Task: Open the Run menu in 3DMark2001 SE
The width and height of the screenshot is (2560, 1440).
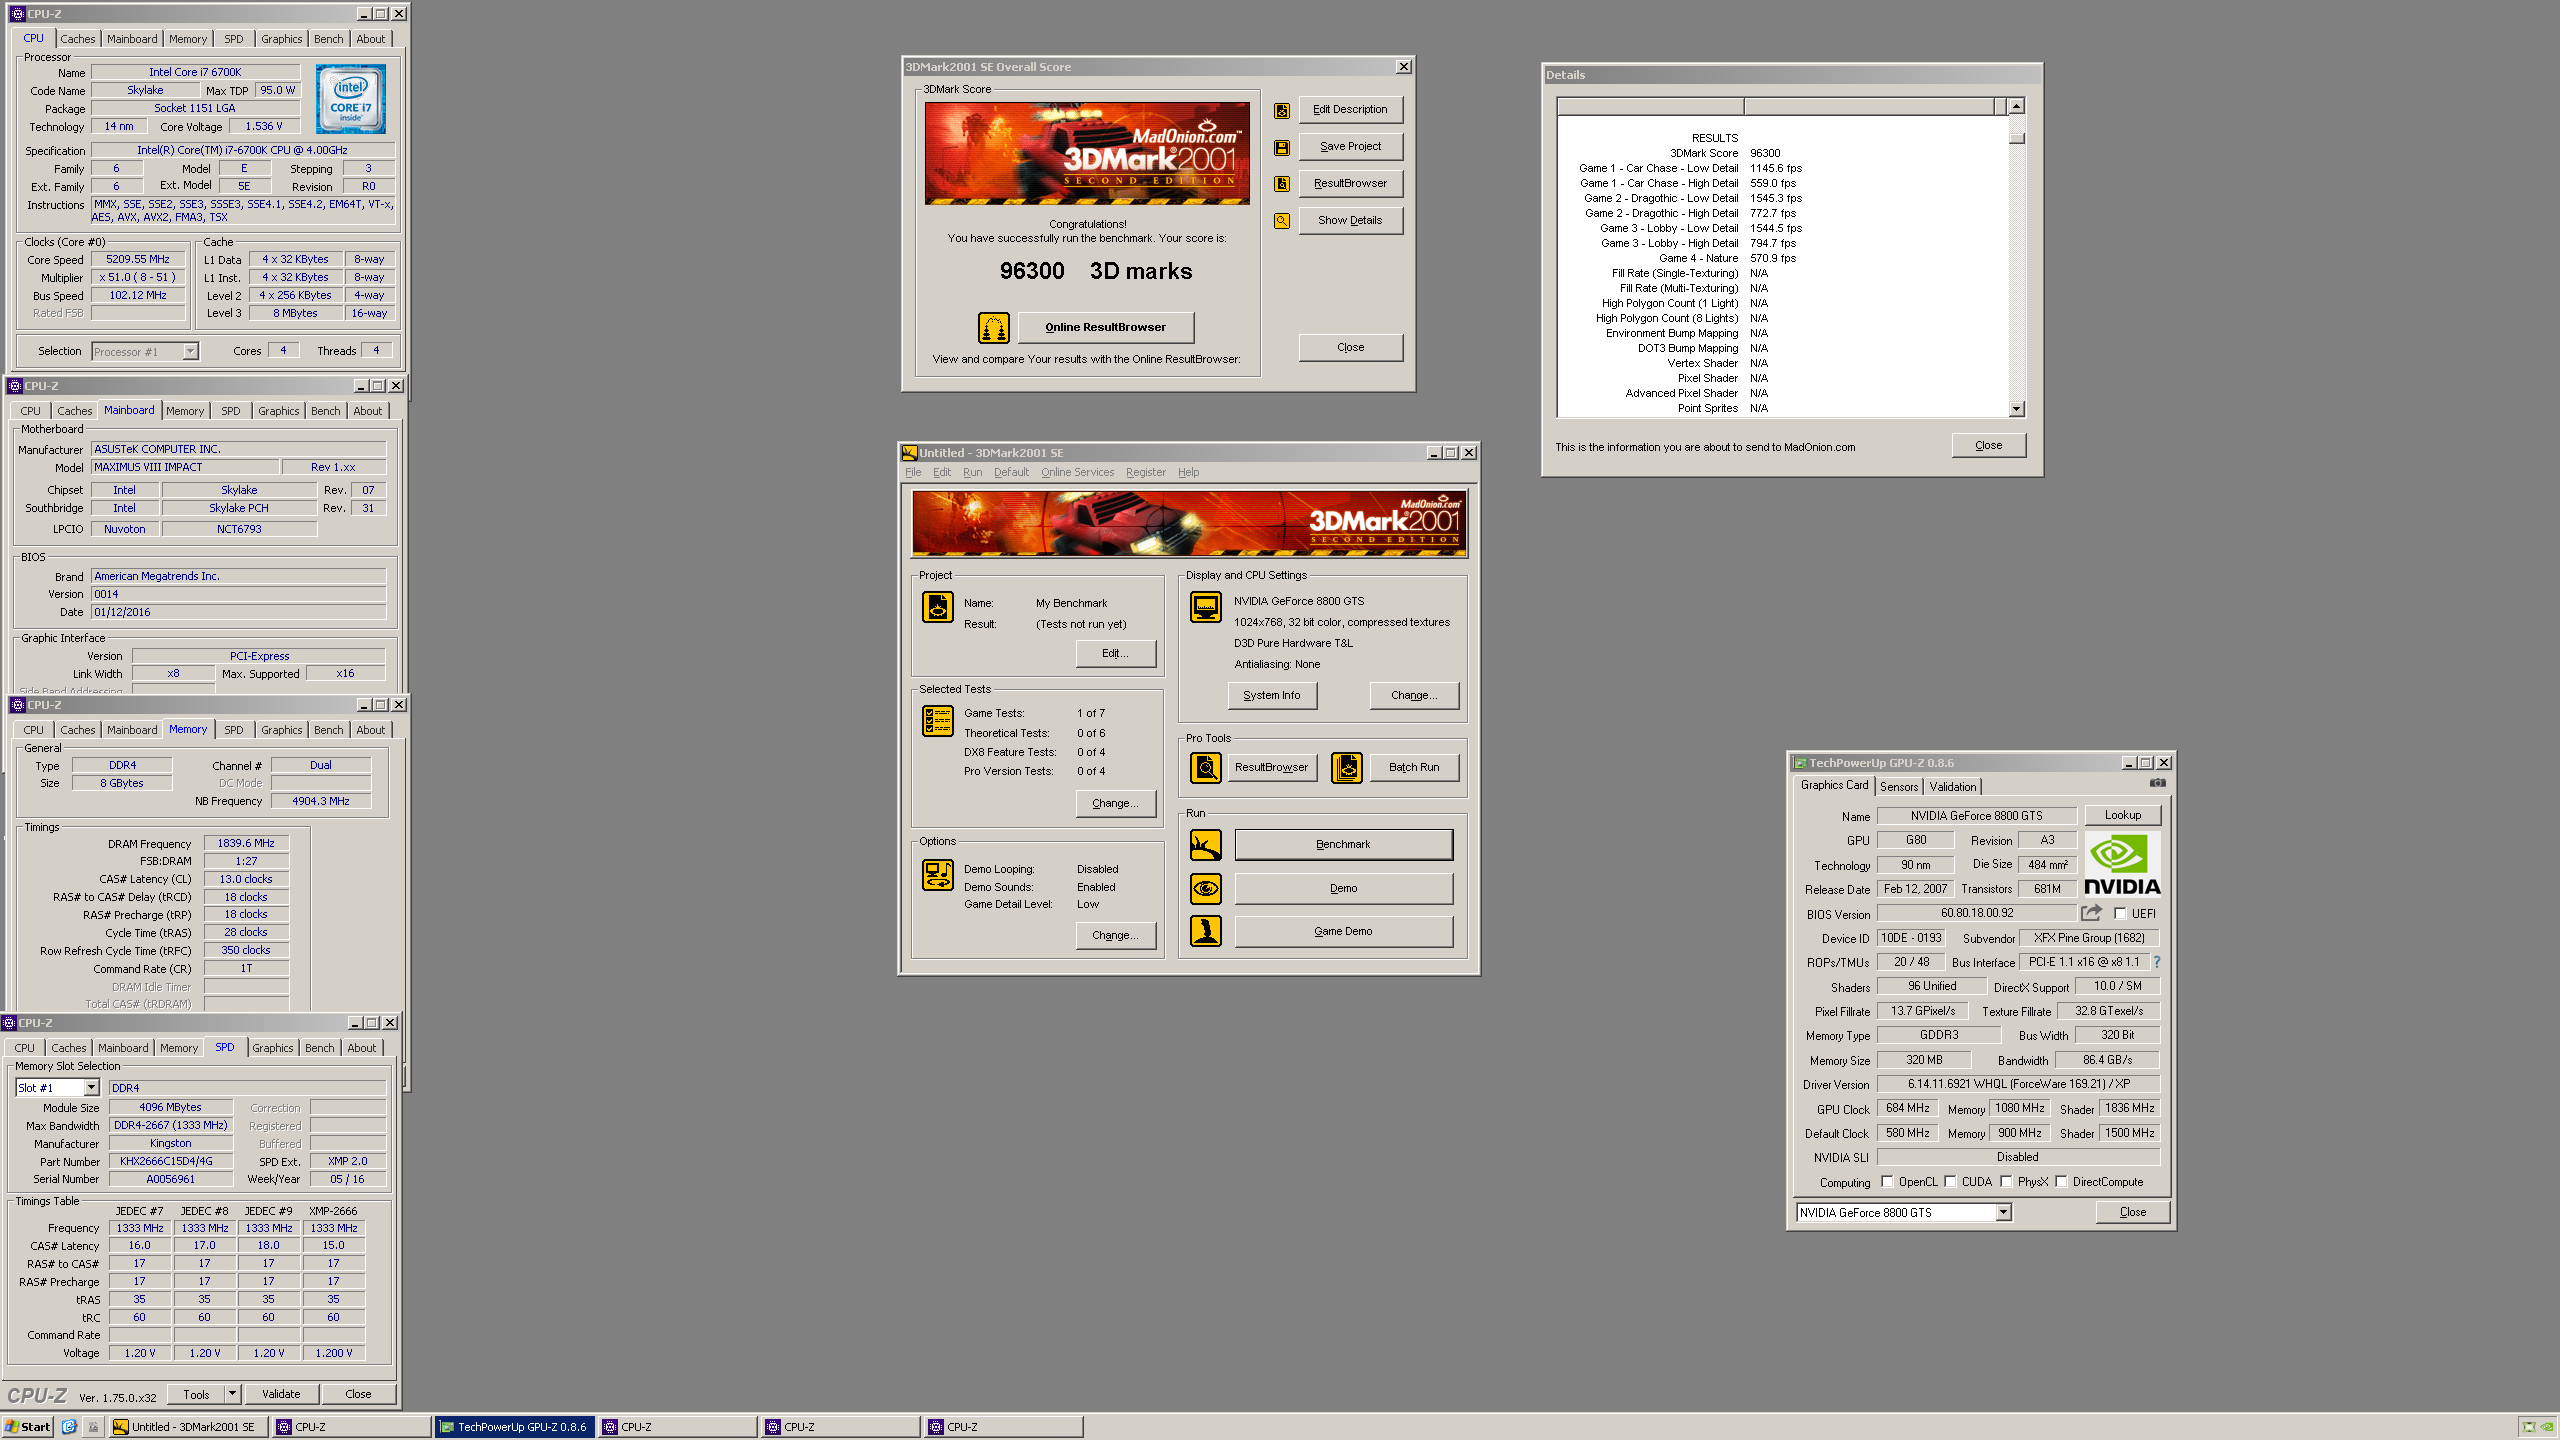Action: (x=972, y=473)
